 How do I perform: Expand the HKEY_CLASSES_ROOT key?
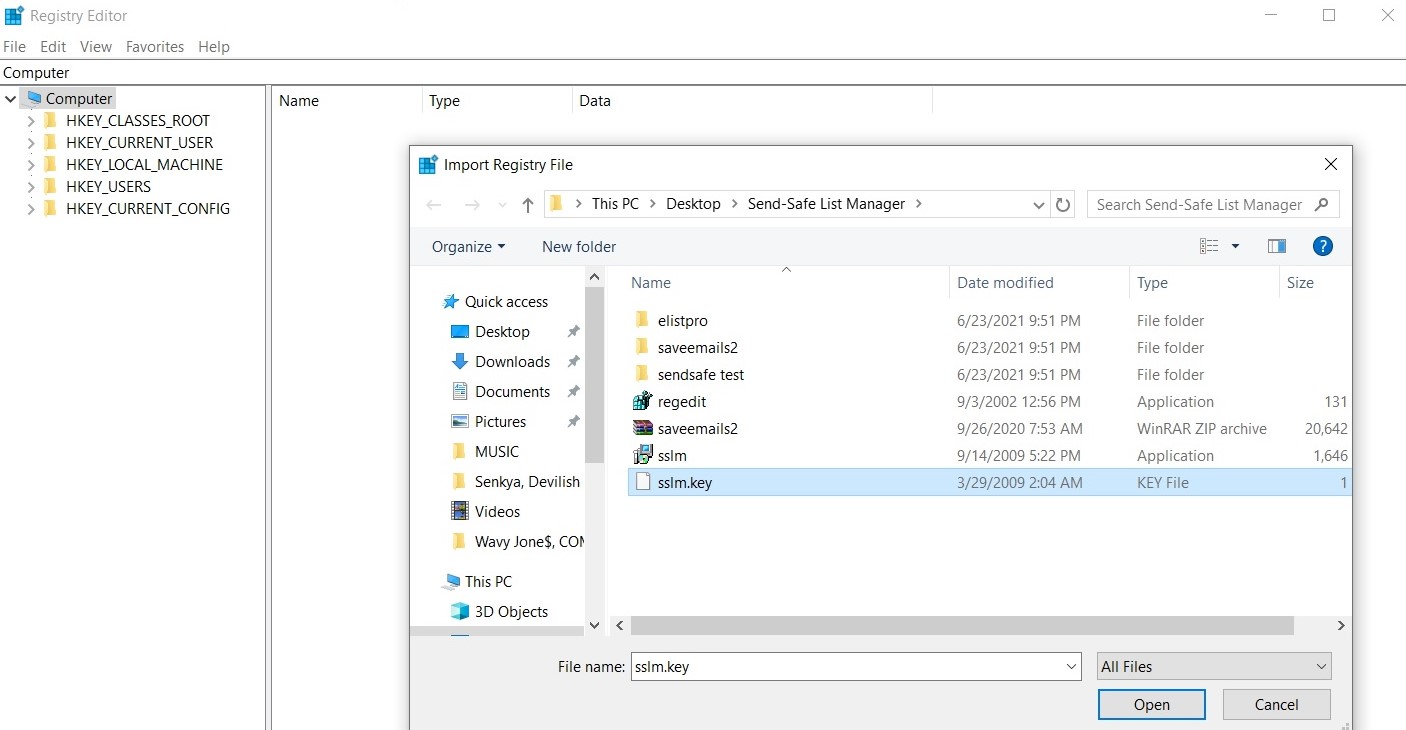(31, 121)
